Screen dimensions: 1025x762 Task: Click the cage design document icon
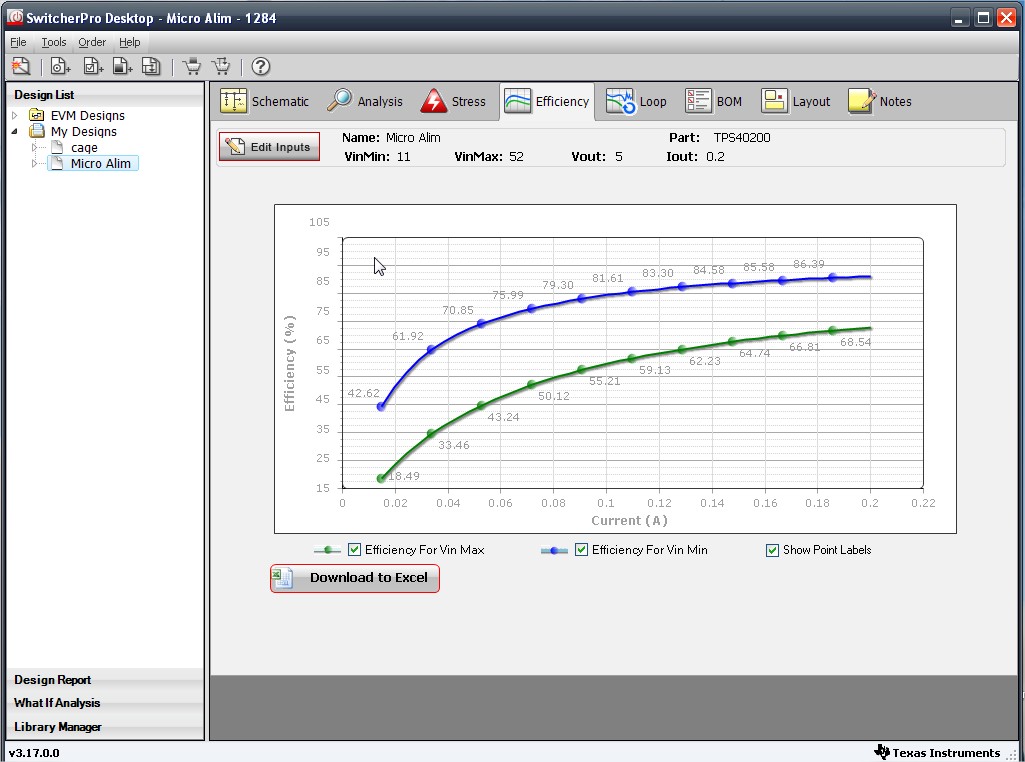coord(57,147)
